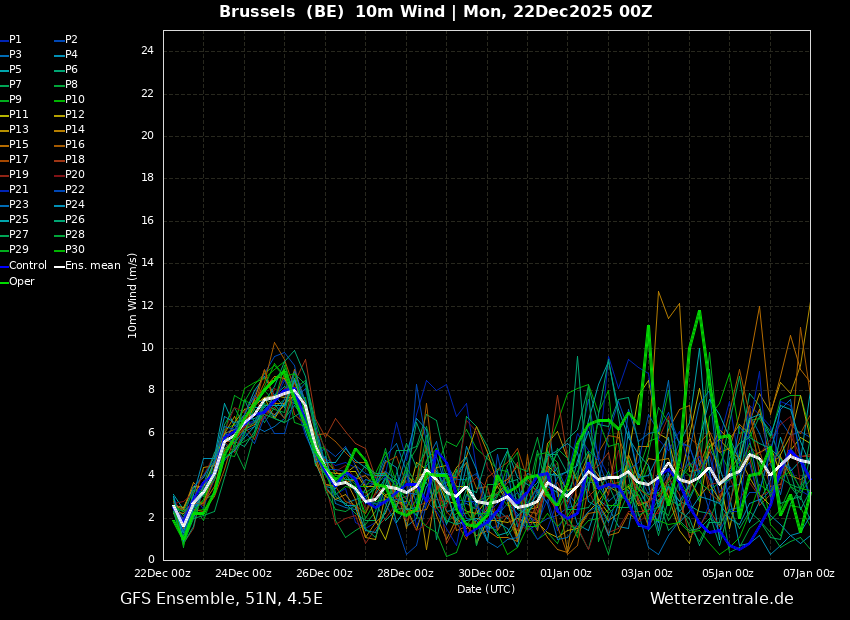
Task: Click the P30 legend label
Action: click(x=75, y=250)
